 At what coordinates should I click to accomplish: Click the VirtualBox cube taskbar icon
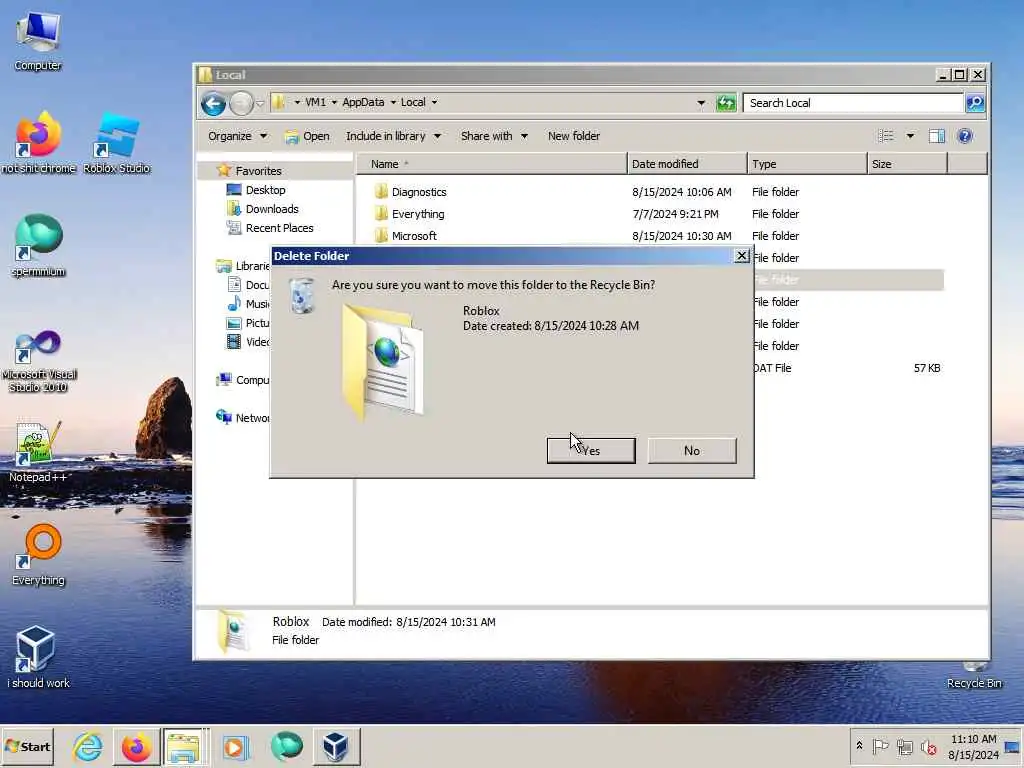[x=336, y=746]
